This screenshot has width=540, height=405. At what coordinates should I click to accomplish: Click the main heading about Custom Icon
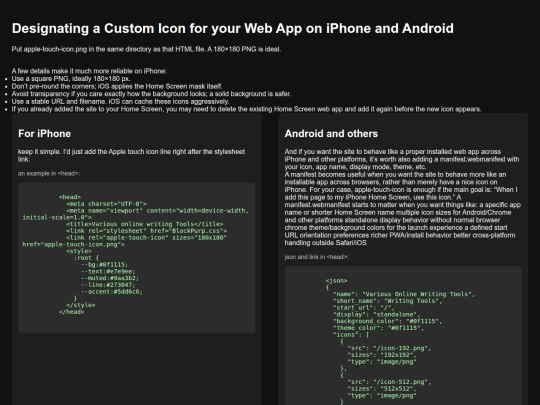(232, 29)
